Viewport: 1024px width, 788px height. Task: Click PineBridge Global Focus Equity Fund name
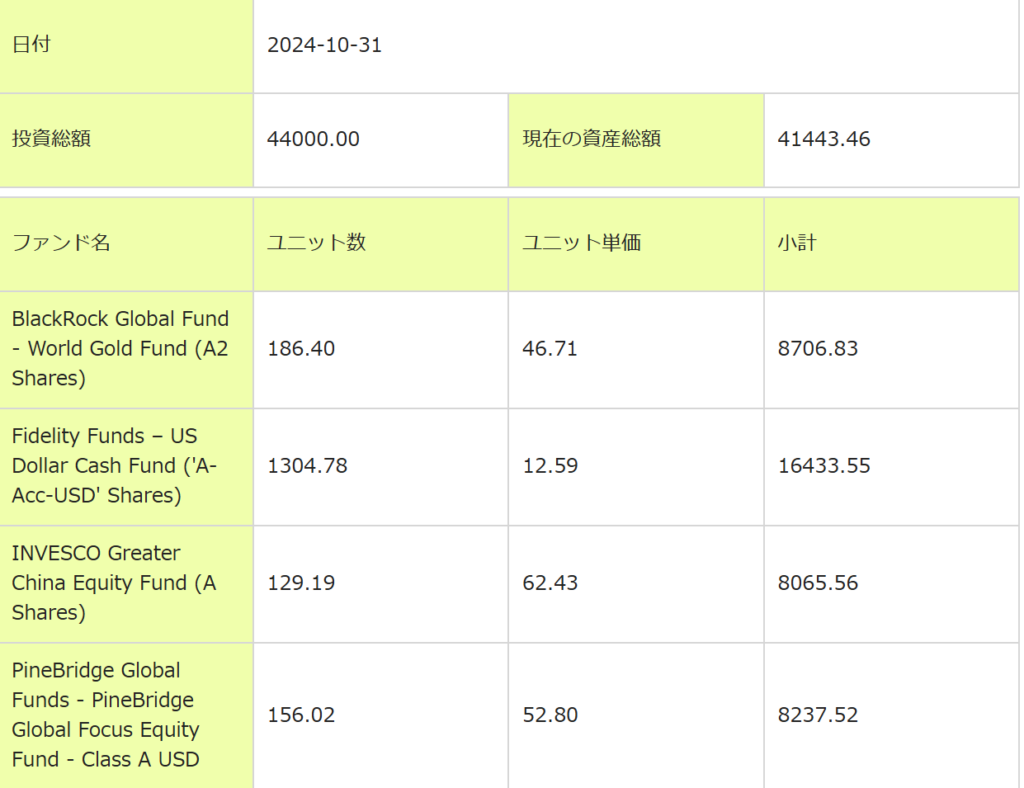point(106,715)
